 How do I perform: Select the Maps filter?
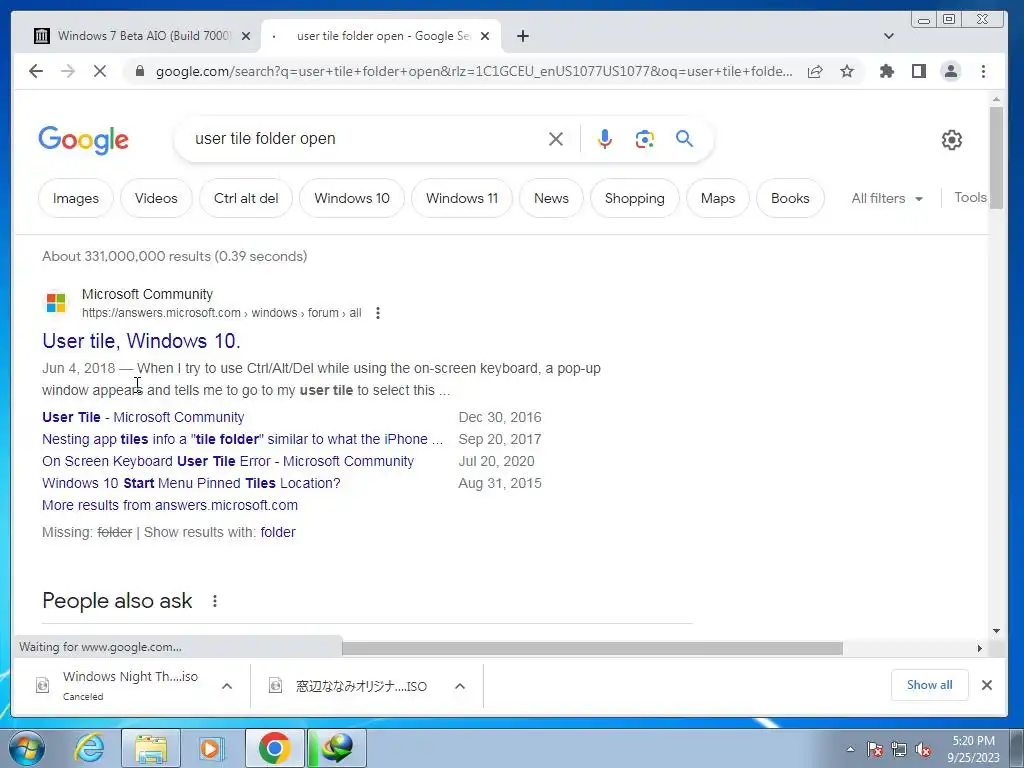(x=718, y=198)
